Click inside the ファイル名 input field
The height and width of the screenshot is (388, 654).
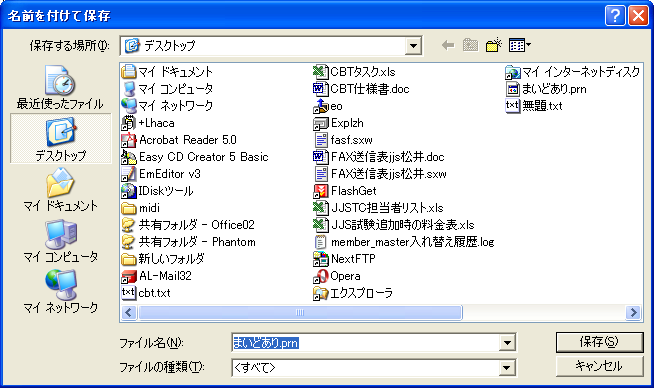coord(365,343)
